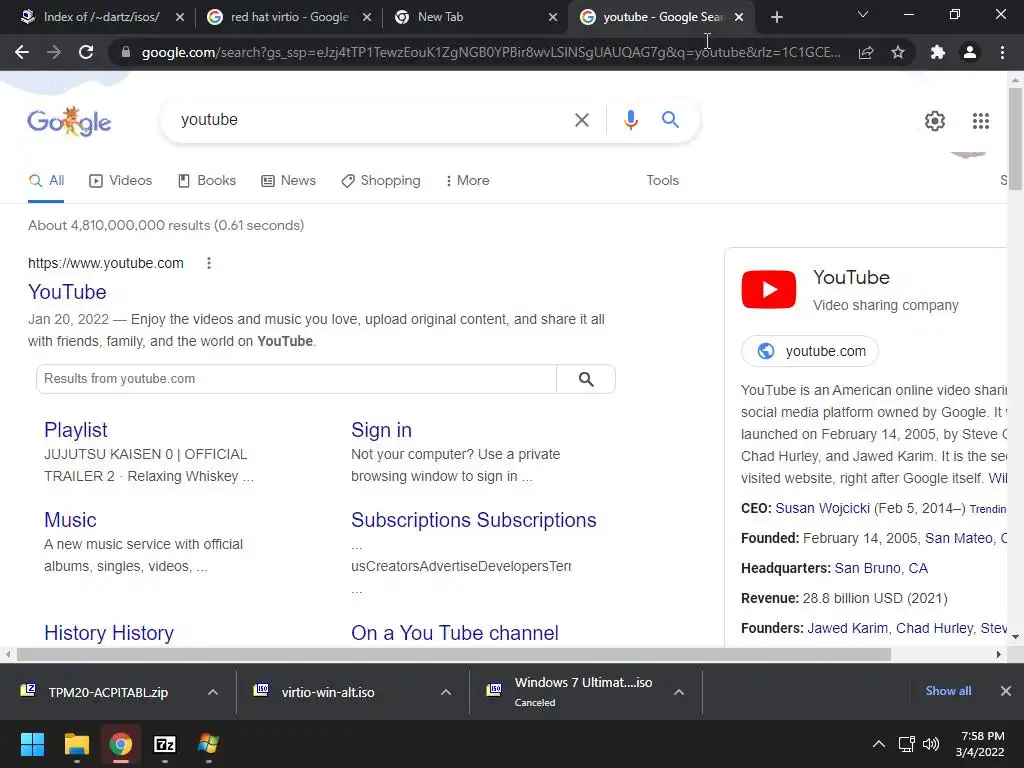Click the Chrome taskbar icon
Screen dimensions: 1024x768
[x=121, y=744]
